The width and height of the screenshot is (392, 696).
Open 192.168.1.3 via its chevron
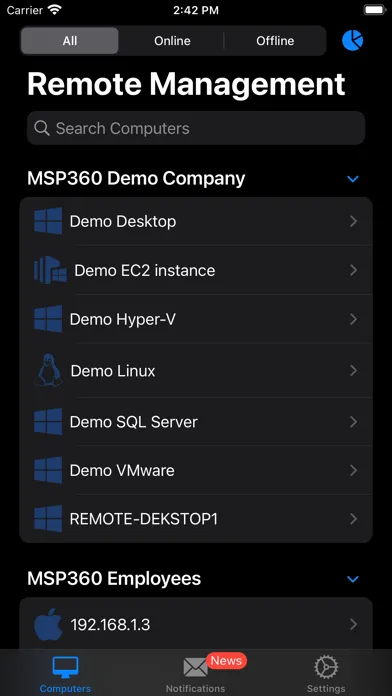click(353, 625)
